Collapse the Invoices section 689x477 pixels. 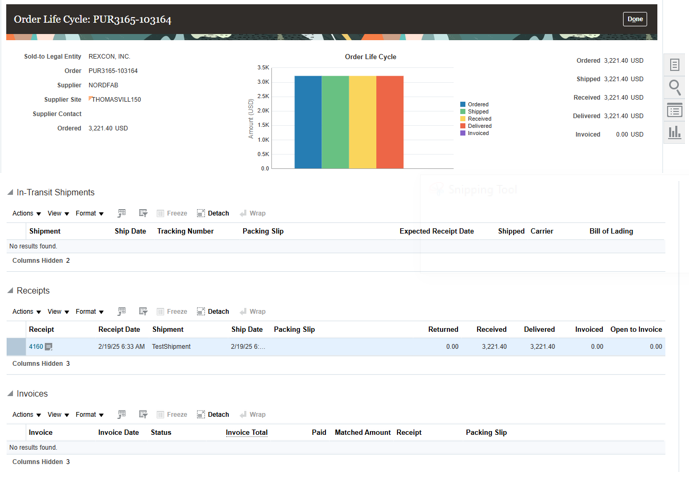click(10, 394)
